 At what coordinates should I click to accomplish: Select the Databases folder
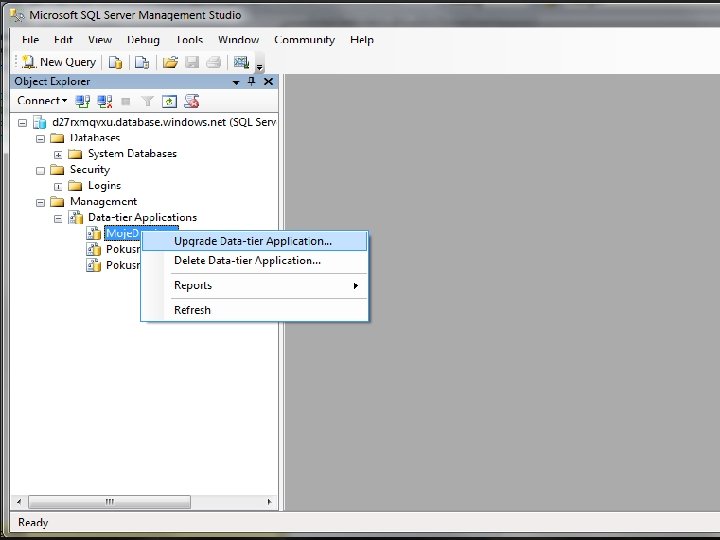(x=95, y=138)
